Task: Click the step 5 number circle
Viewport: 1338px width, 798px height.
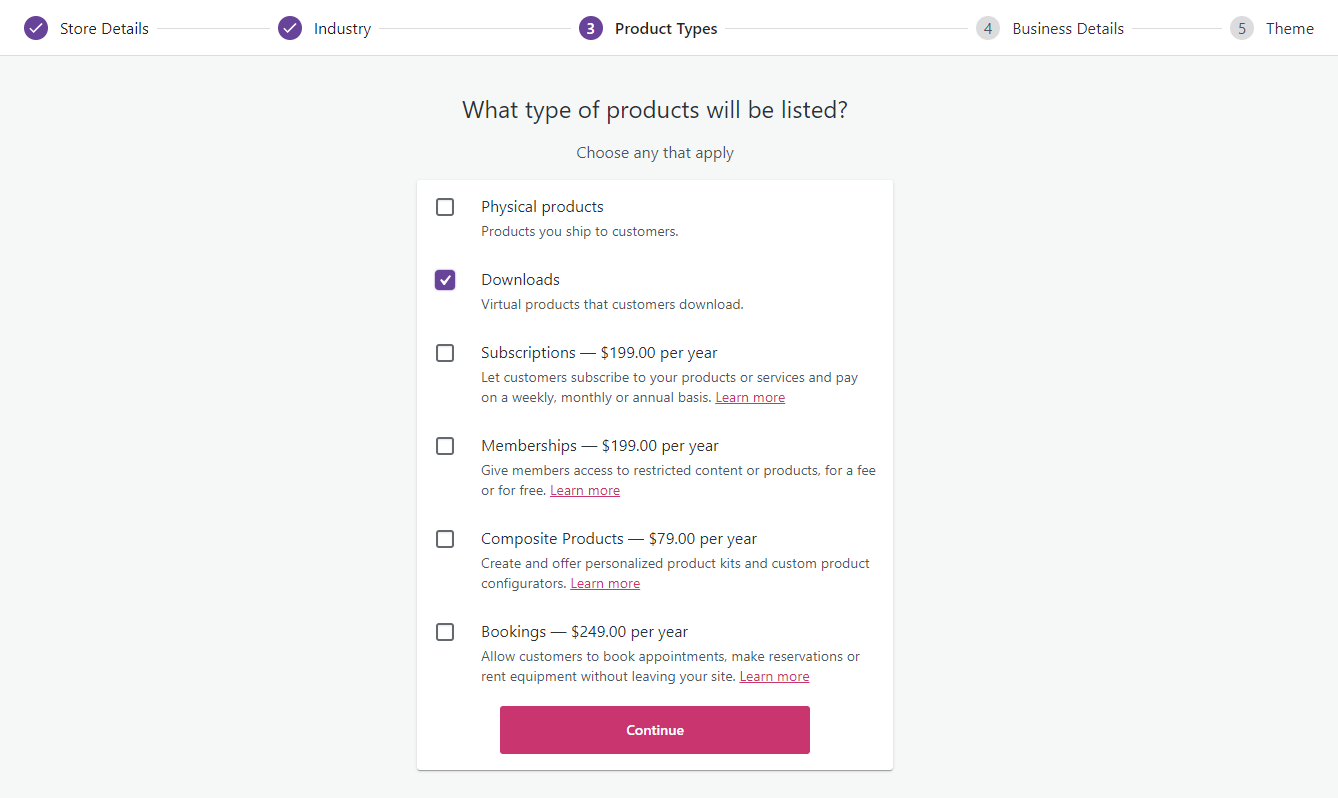Action: pos(1242,28)
